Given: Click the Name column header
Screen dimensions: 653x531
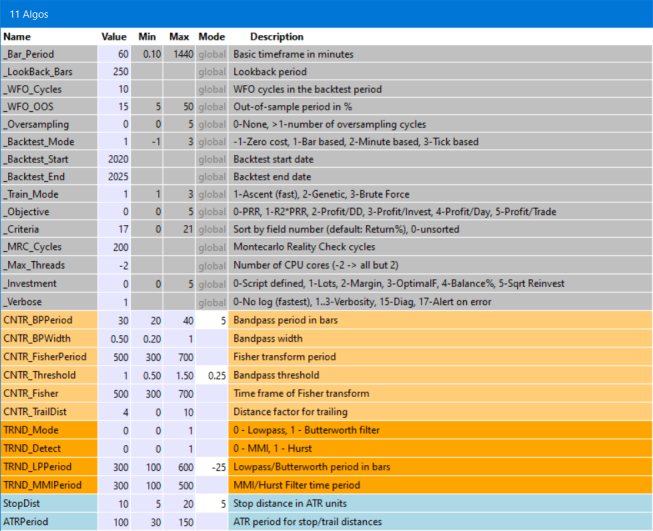Looking at the screenshot, I should pos(18,37).
